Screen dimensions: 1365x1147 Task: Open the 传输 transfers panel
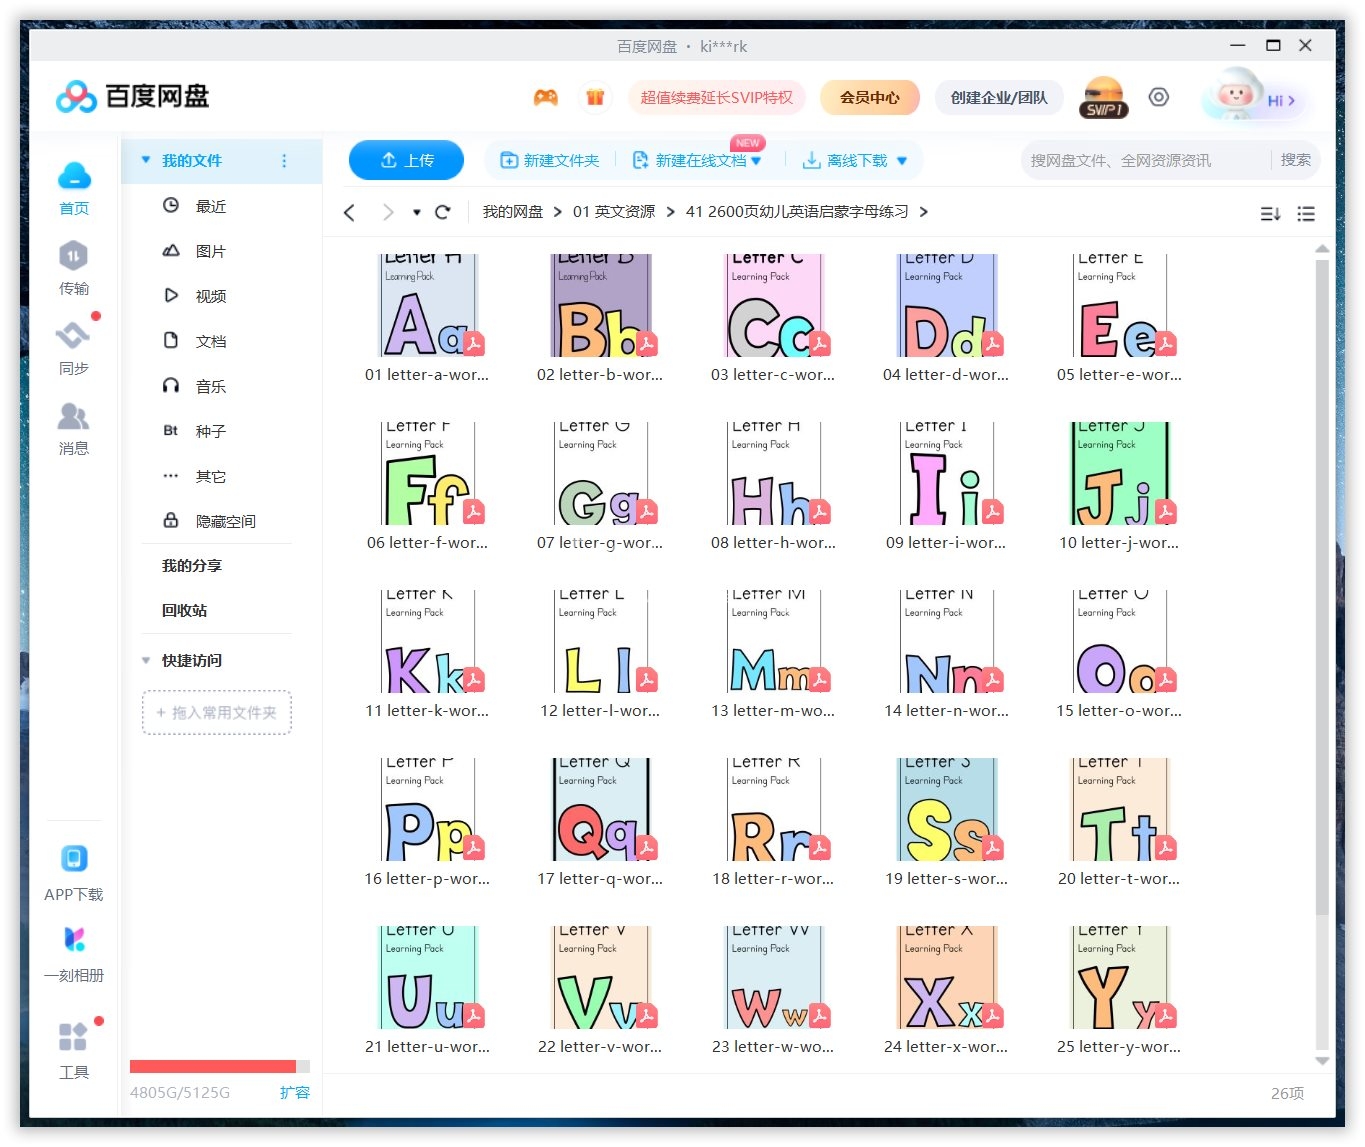coord(73,268)
